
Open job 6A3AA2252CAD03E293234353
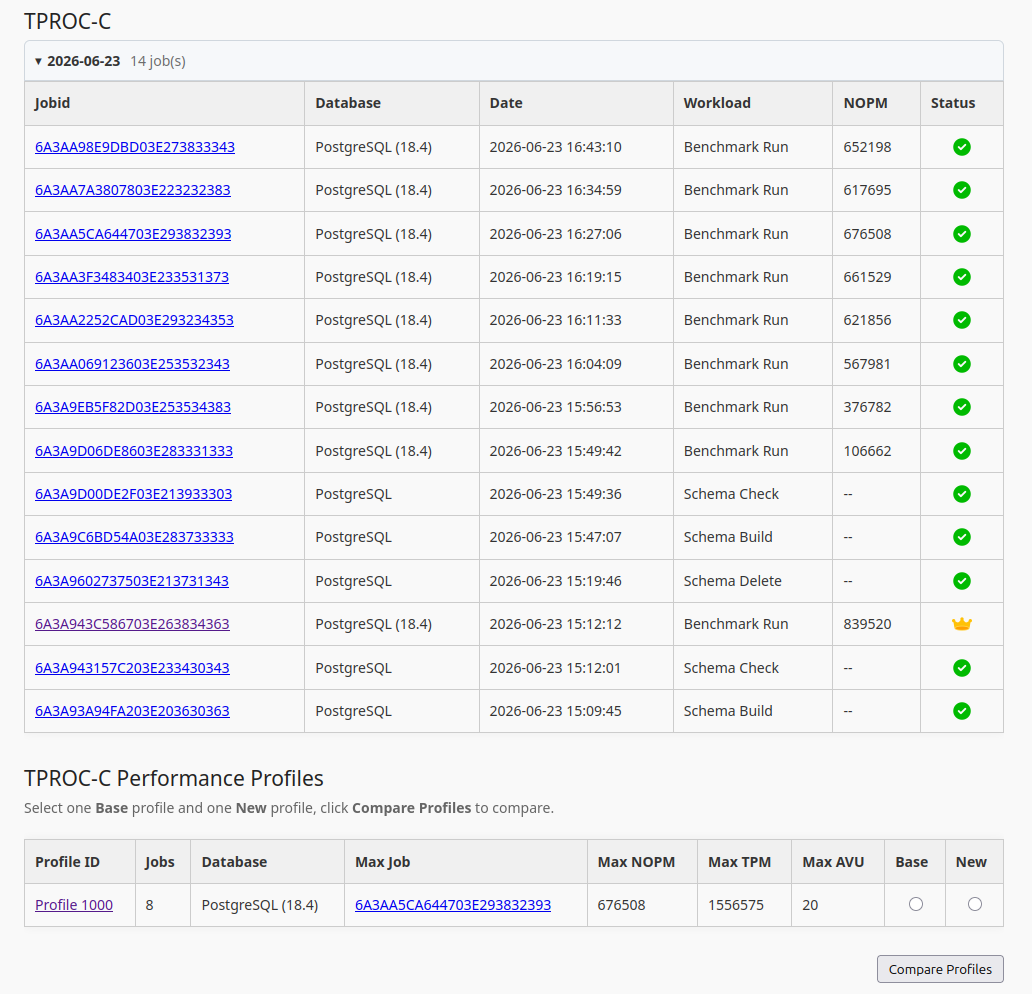coord(134,320)
